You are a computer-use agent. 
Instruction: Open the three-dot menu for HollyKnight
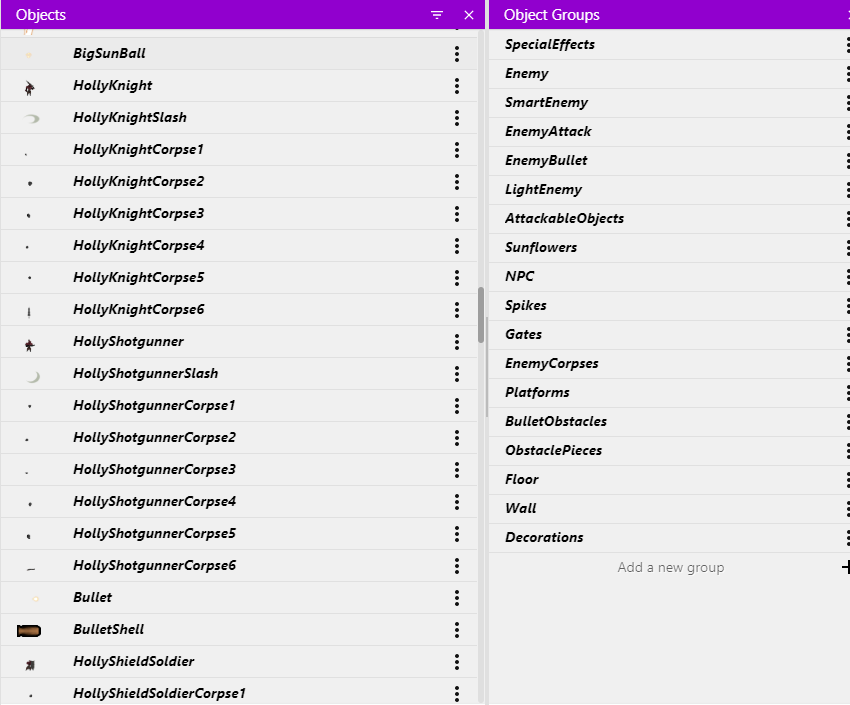click(x=457, y=86)
